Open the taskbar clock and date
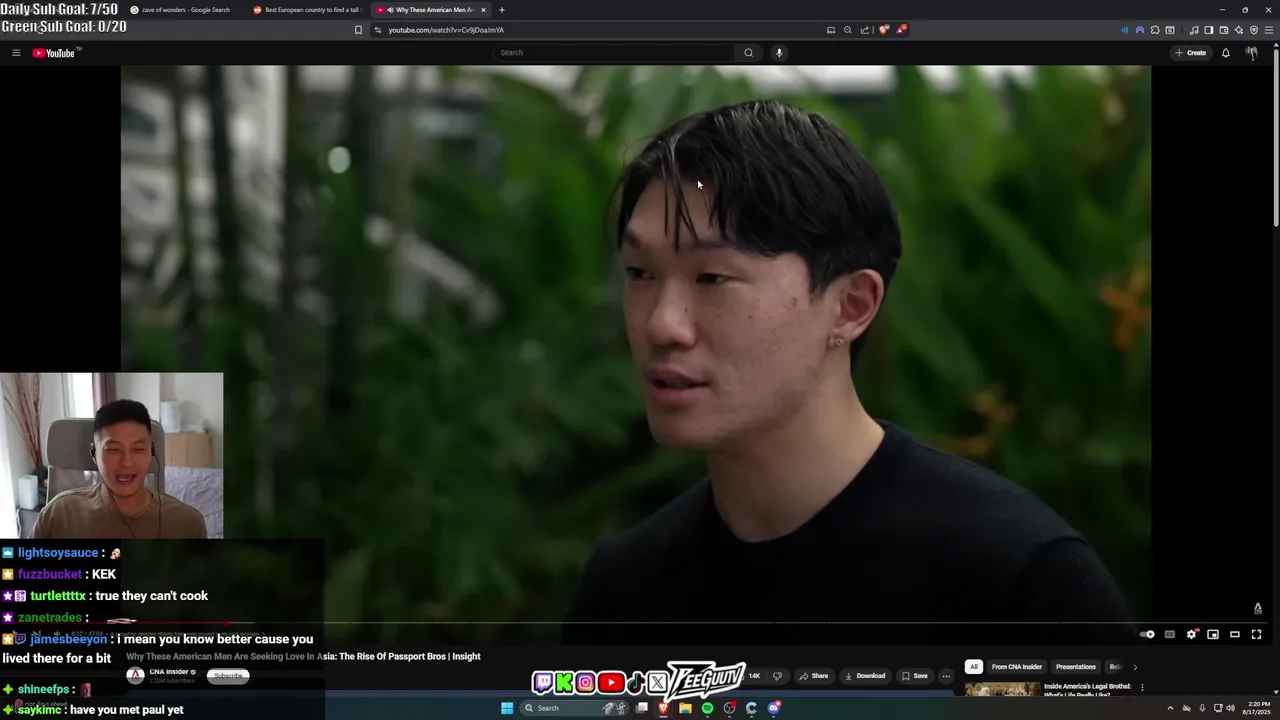Image resolution: width=1280 pixels, height=720 pixels. pos(1257,708)
